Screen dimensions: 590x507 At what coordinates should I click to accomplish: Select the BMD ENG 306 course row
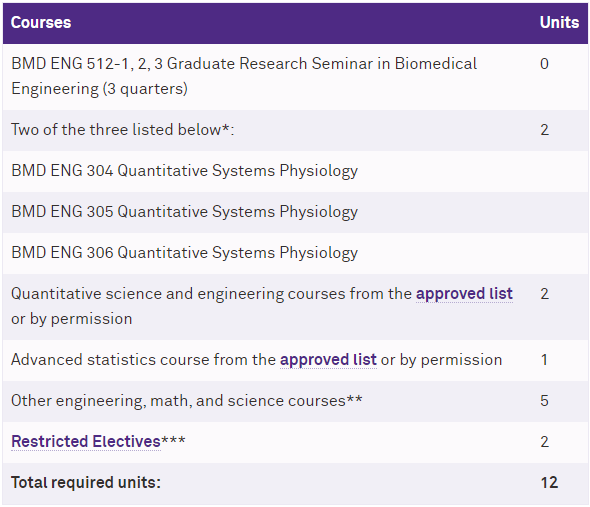[295, 253]
